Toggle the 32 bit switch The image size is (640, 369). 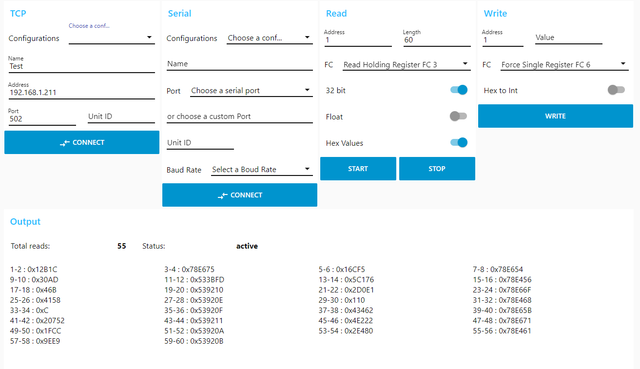pos(459,90)
